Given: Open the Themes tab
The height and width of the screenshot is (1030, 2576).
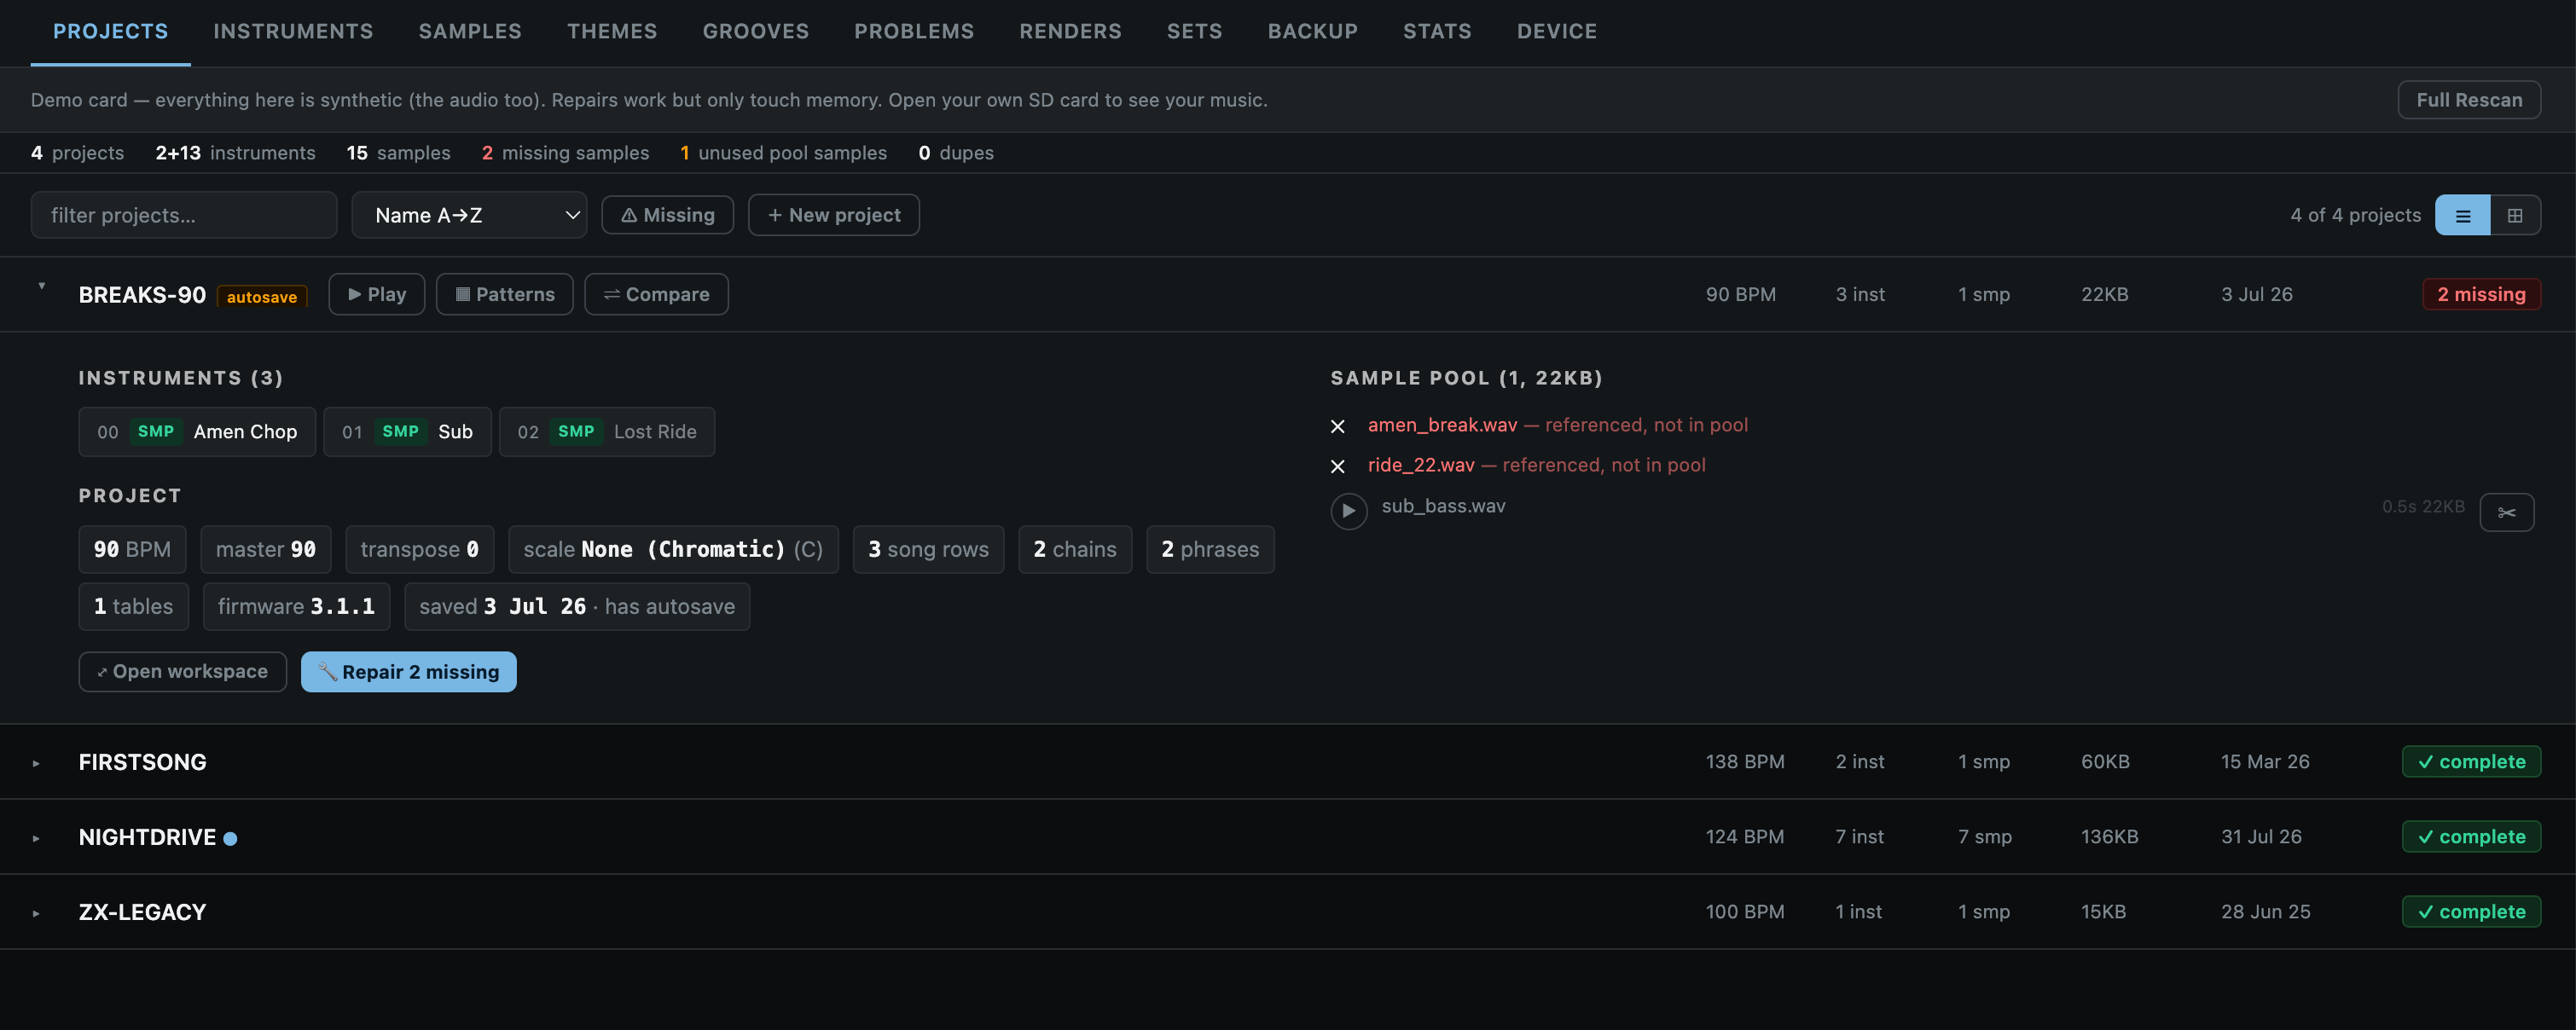Looking at the screenshot, I should point(612,31).
